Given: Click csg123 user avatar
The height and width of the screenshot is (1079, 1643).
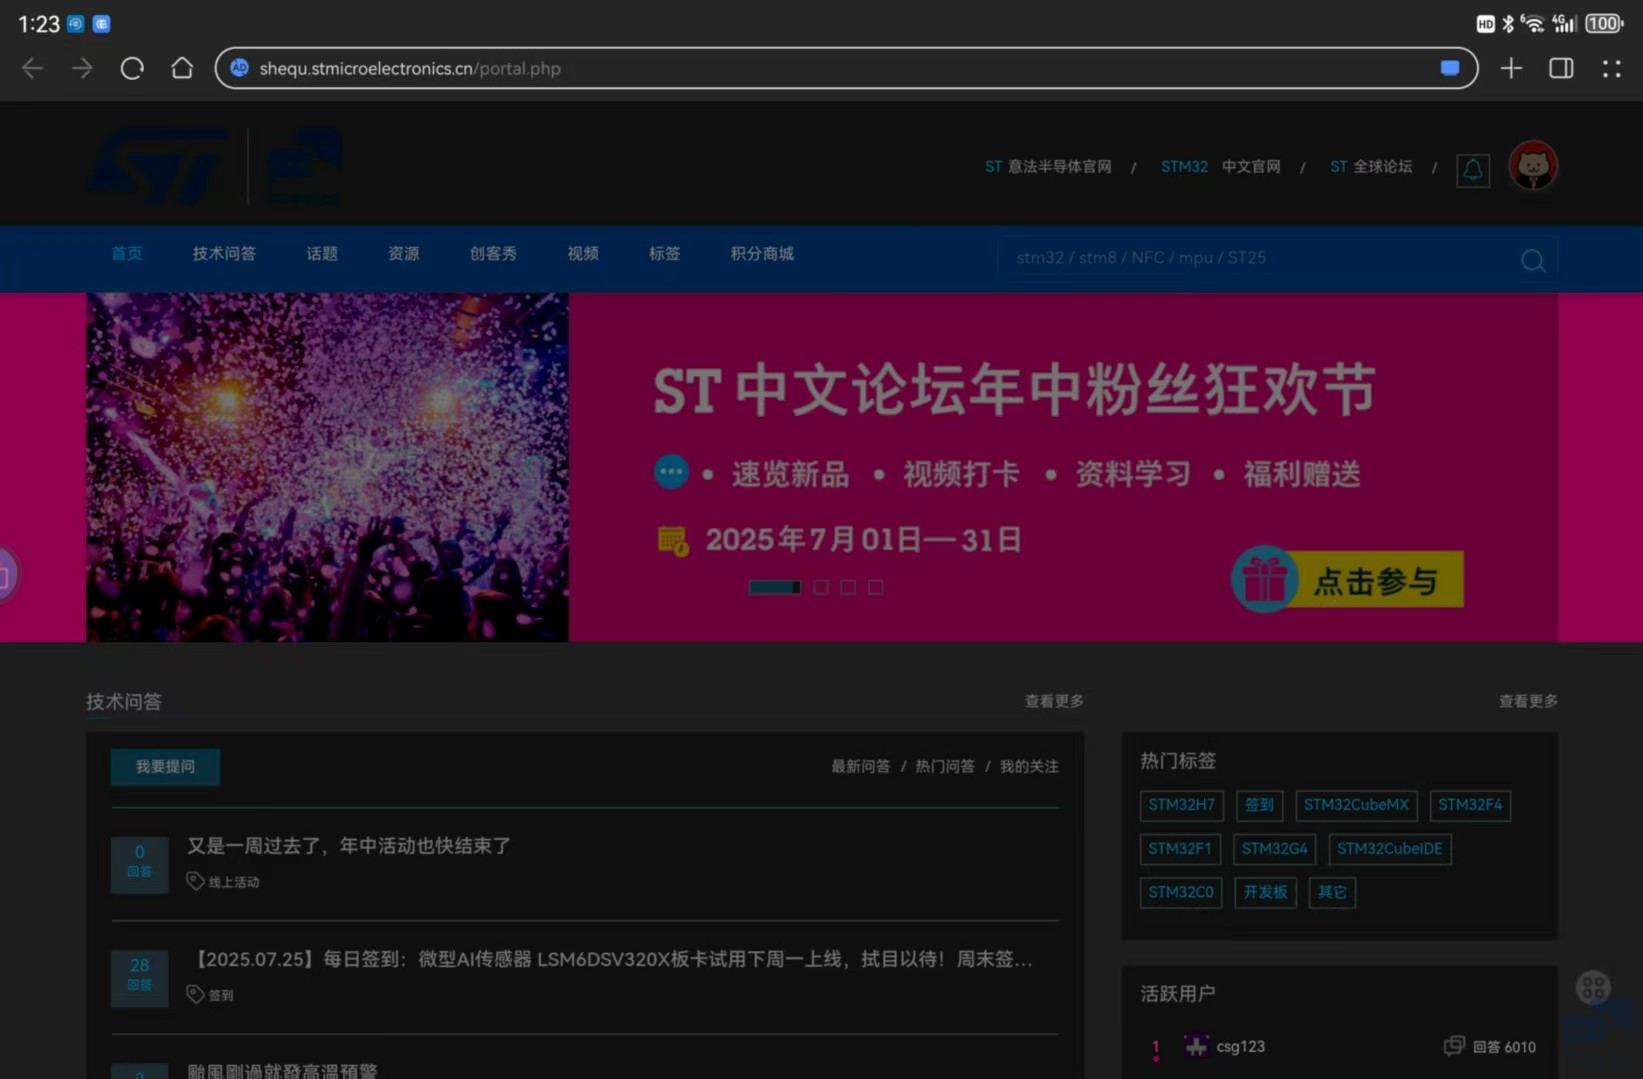Looking at the screenshot, I should click(1196, 1046).
